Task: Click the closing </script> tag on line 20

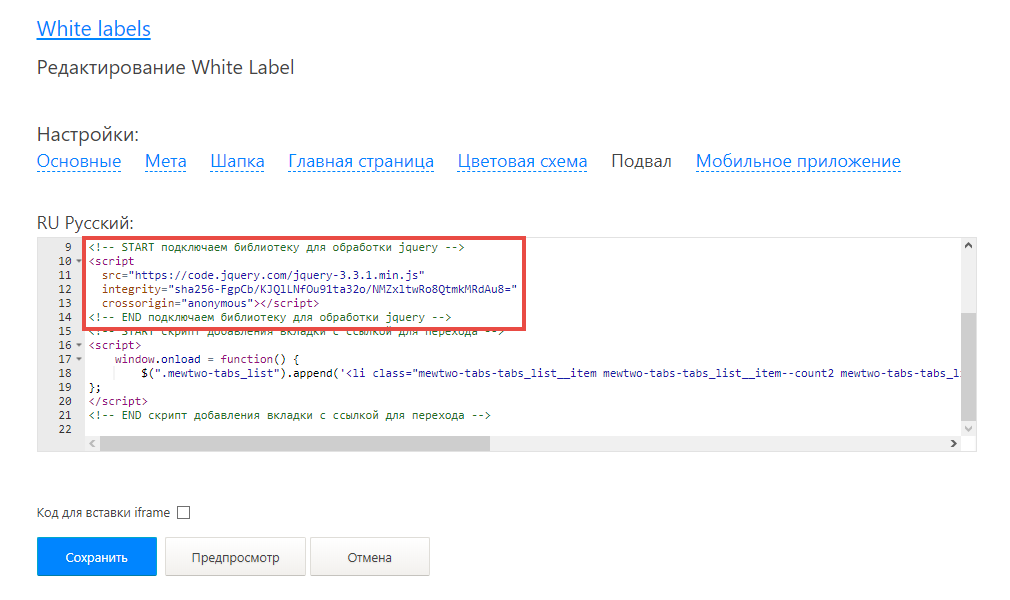Action: pos(119,402)
